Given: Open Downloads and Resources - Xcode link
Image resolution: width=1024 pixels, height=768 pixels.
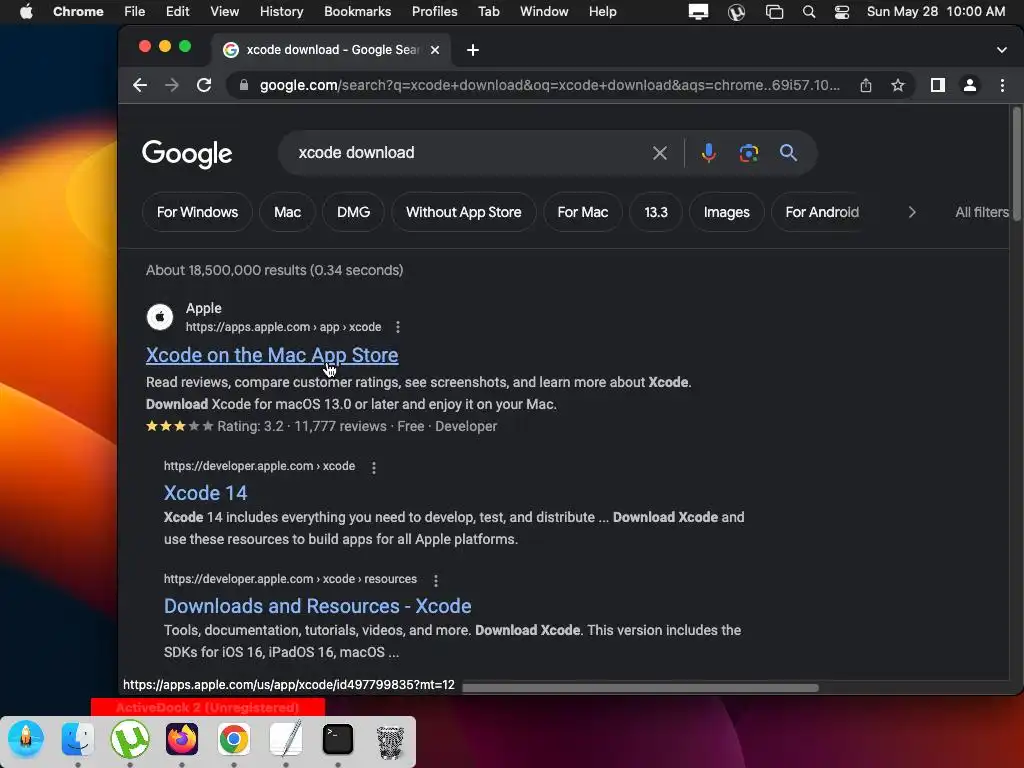Looking at the screenshot, I should click(x=317, y=606).
